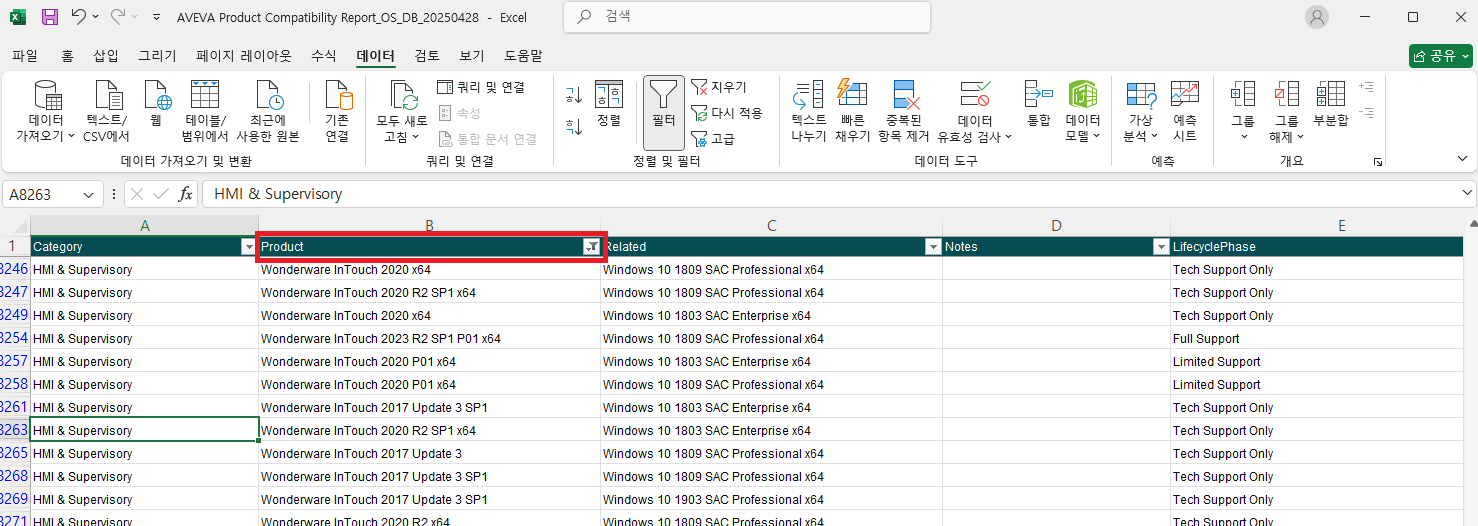Click the Full Support cell
The width and height of the screenshot is (1478, 526).
point(1317,339)
